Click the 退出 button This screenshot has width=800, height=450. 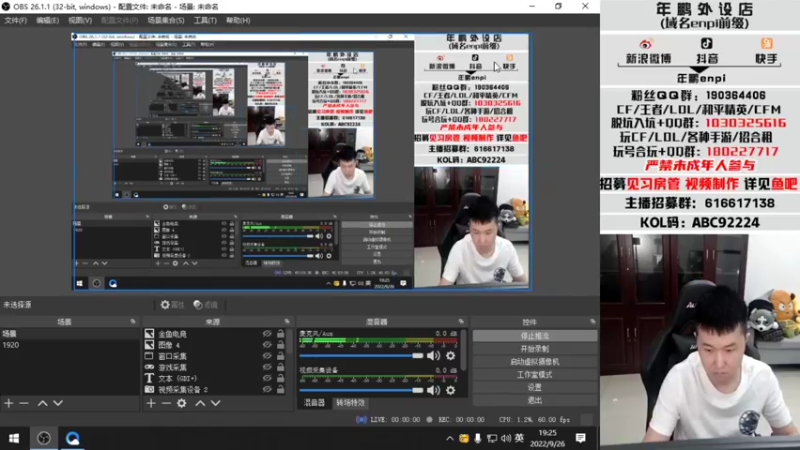tap(535, 400)
